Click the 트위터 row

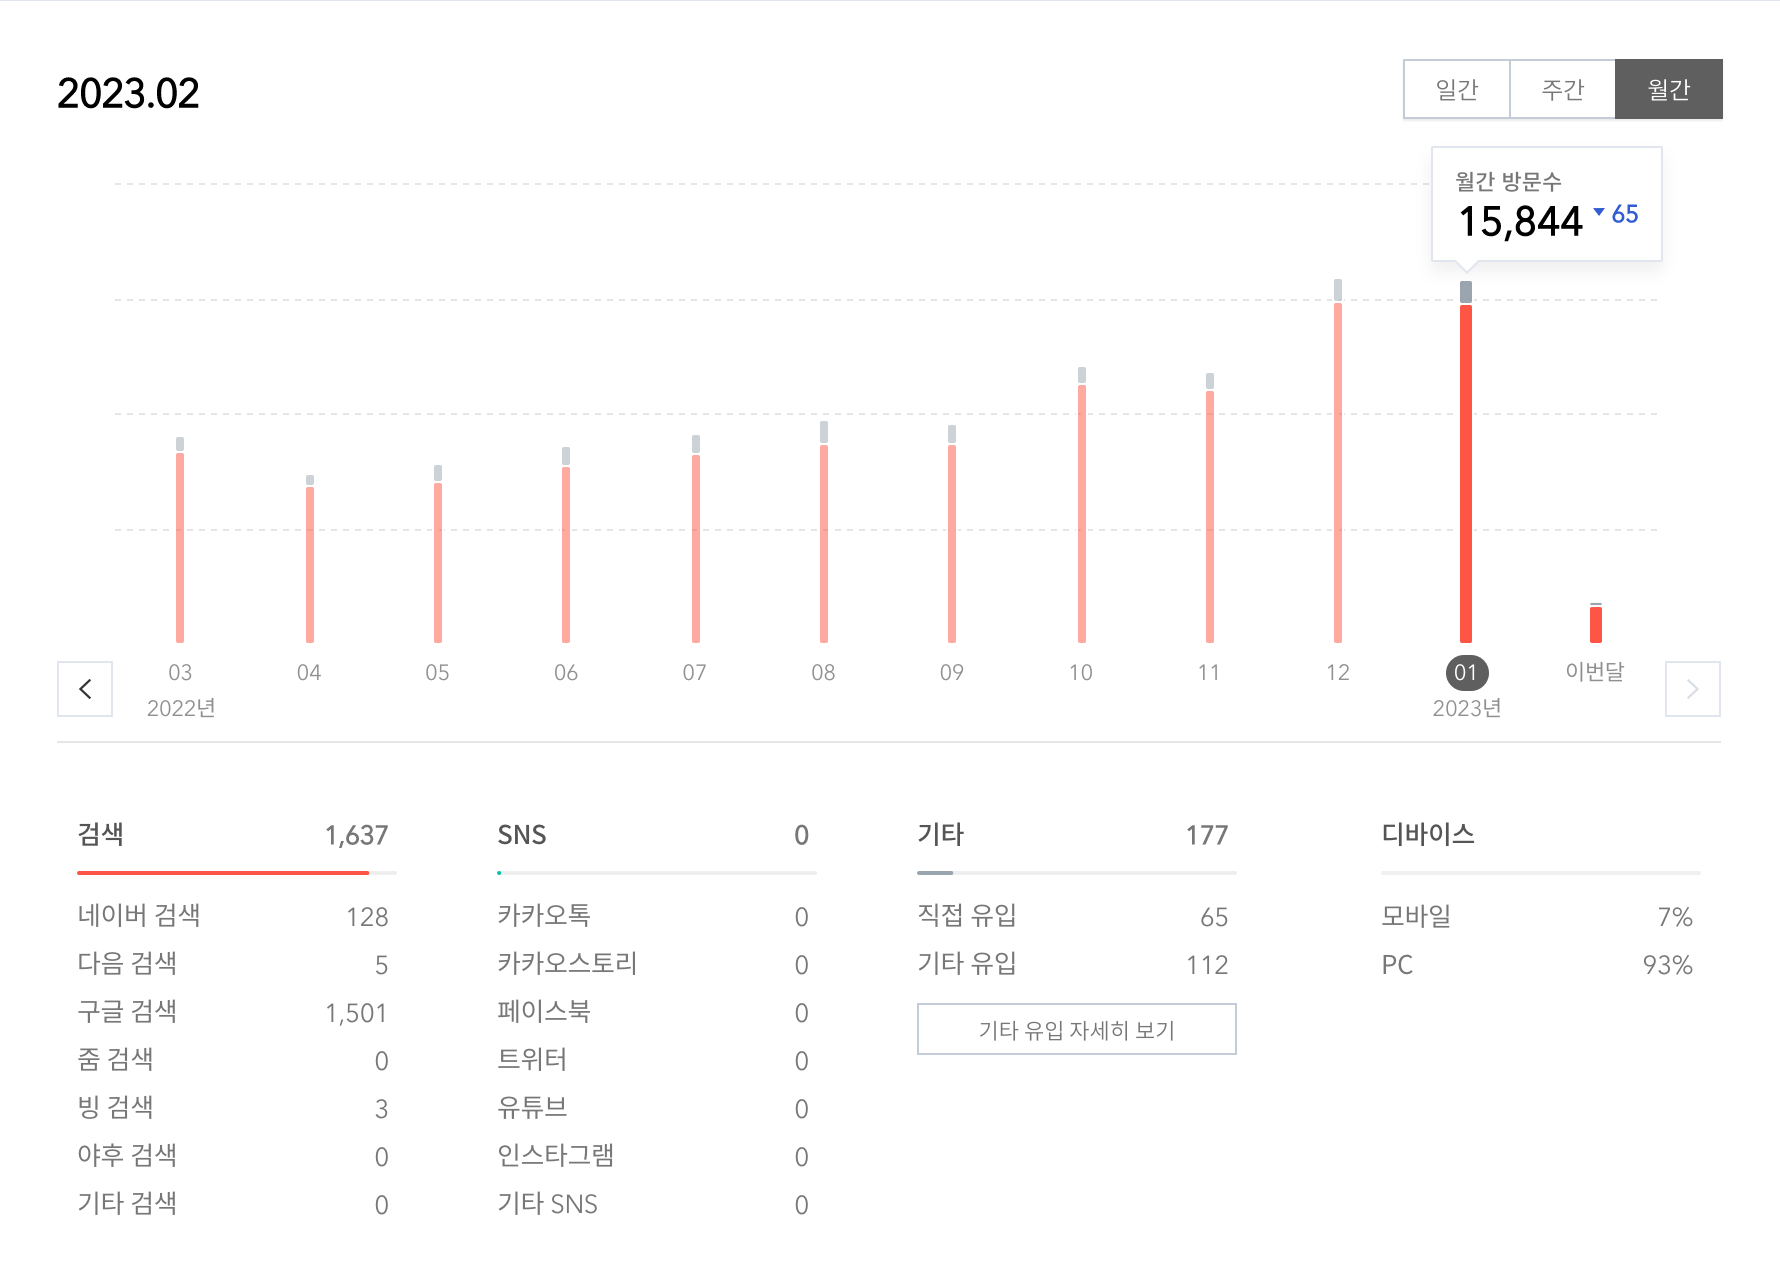pos(653,1060)
